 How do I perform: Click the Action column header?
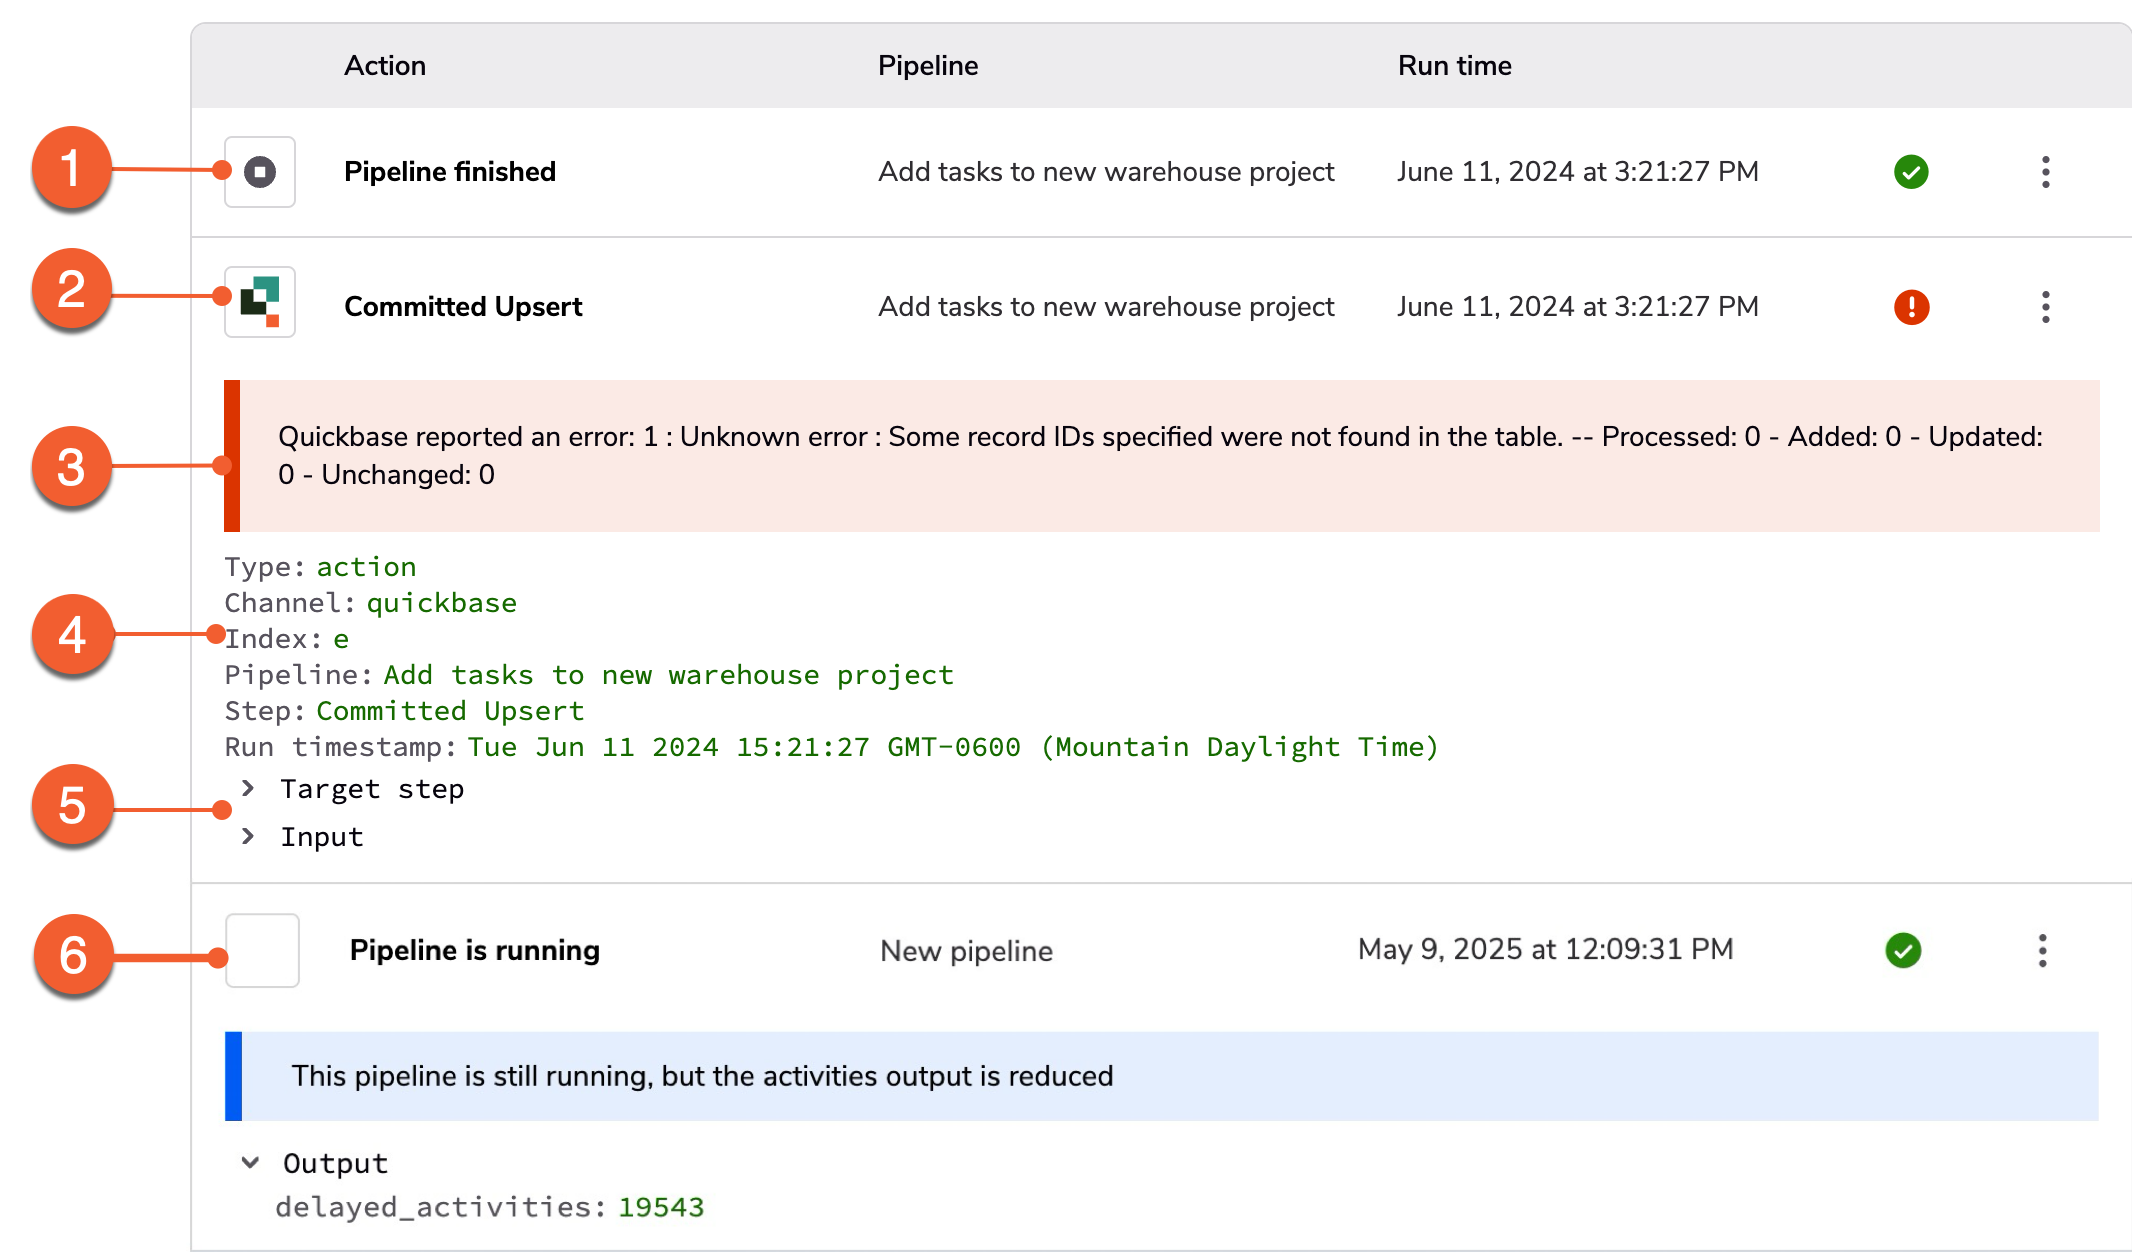pos(385,66)
